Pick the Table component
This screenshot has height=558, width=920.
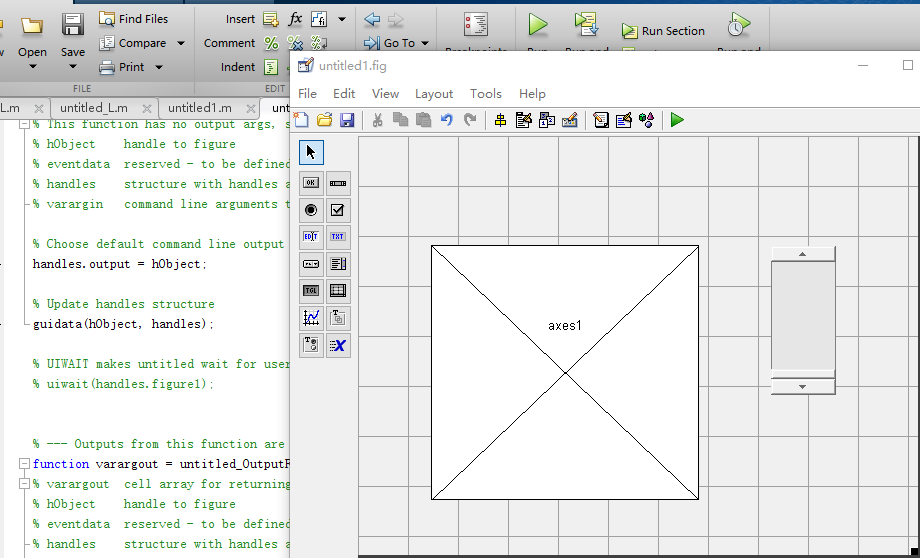click(x=338, y=290)
